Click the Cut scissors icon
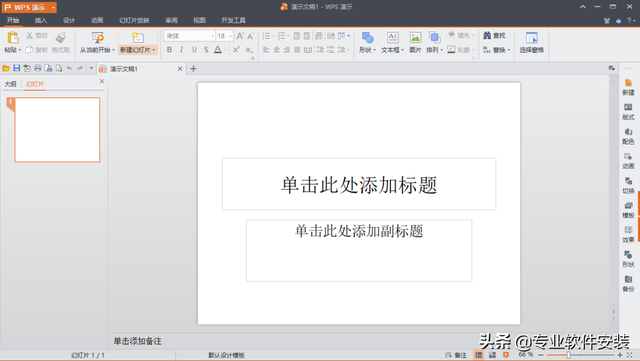The image size is (640, 361). (x=30, y=36)
